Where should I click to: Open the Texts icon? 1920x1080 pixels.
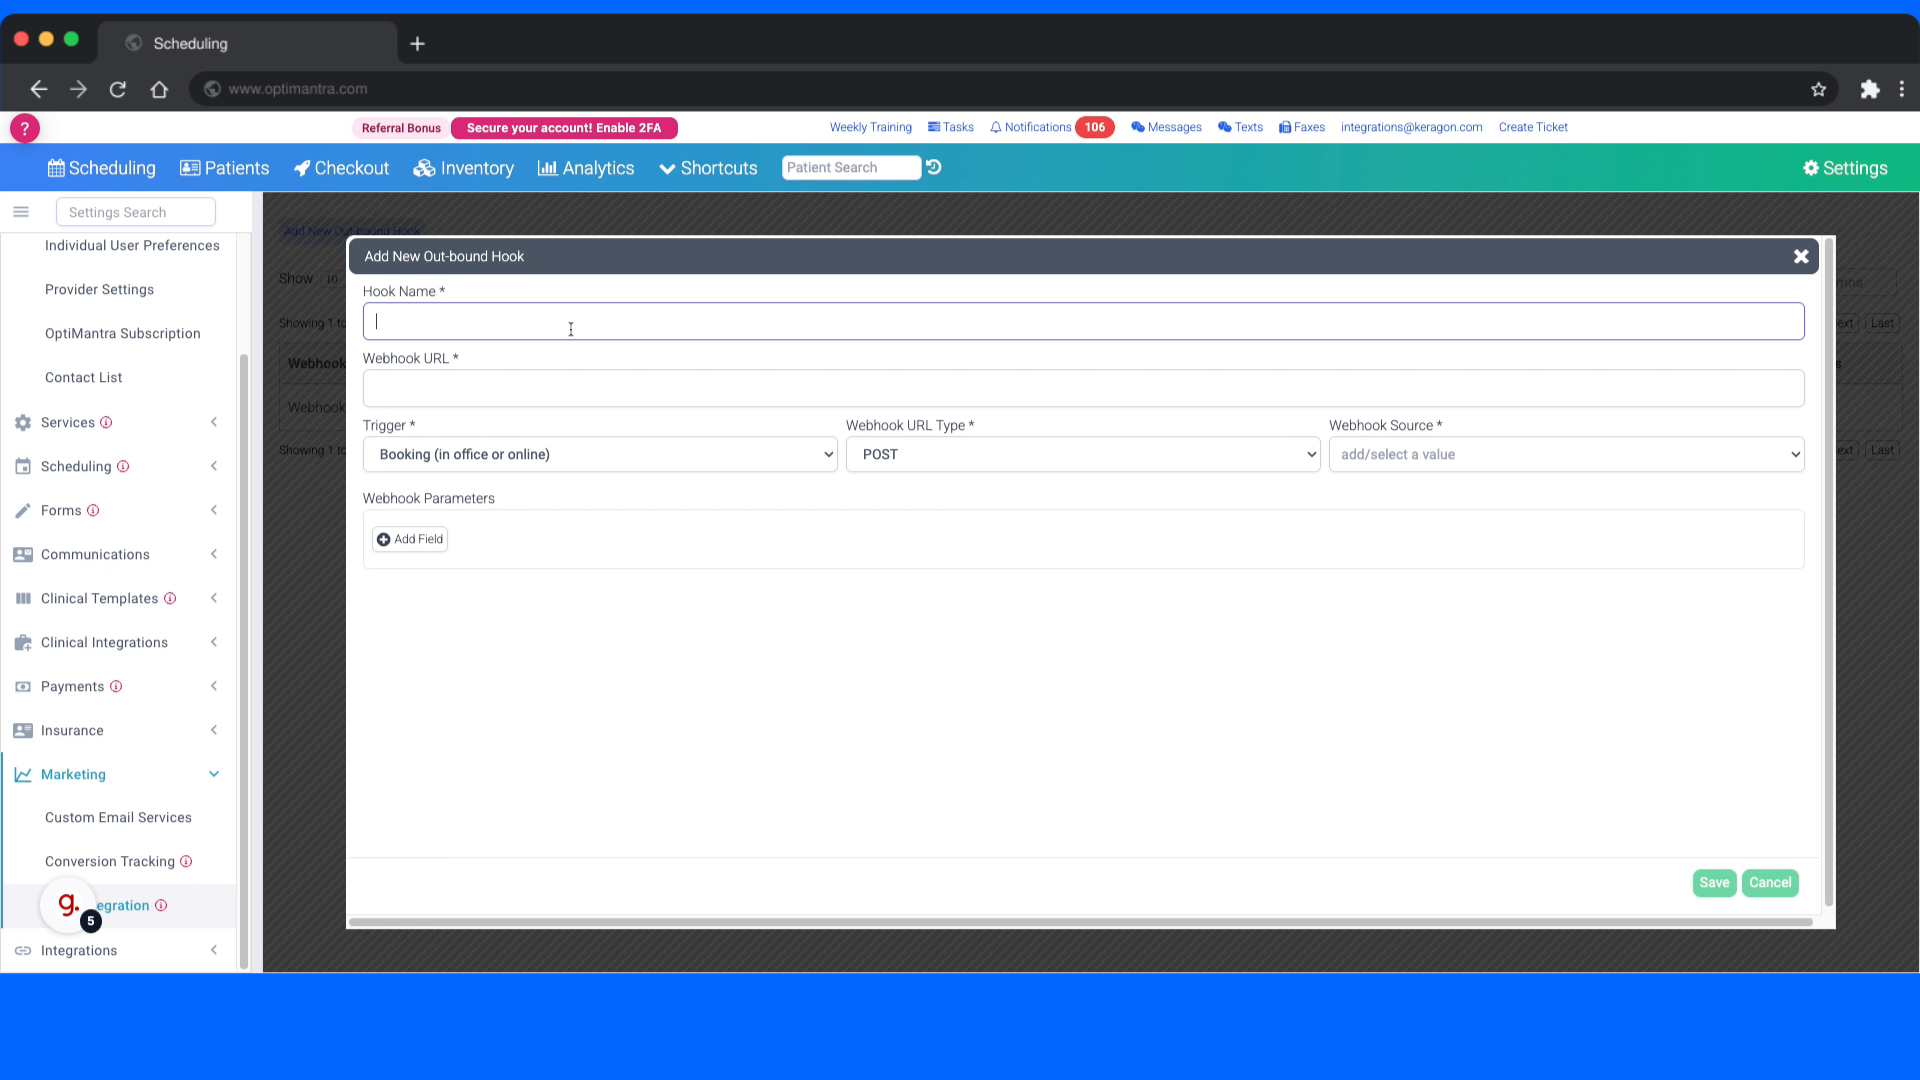tap(1224, 127)
